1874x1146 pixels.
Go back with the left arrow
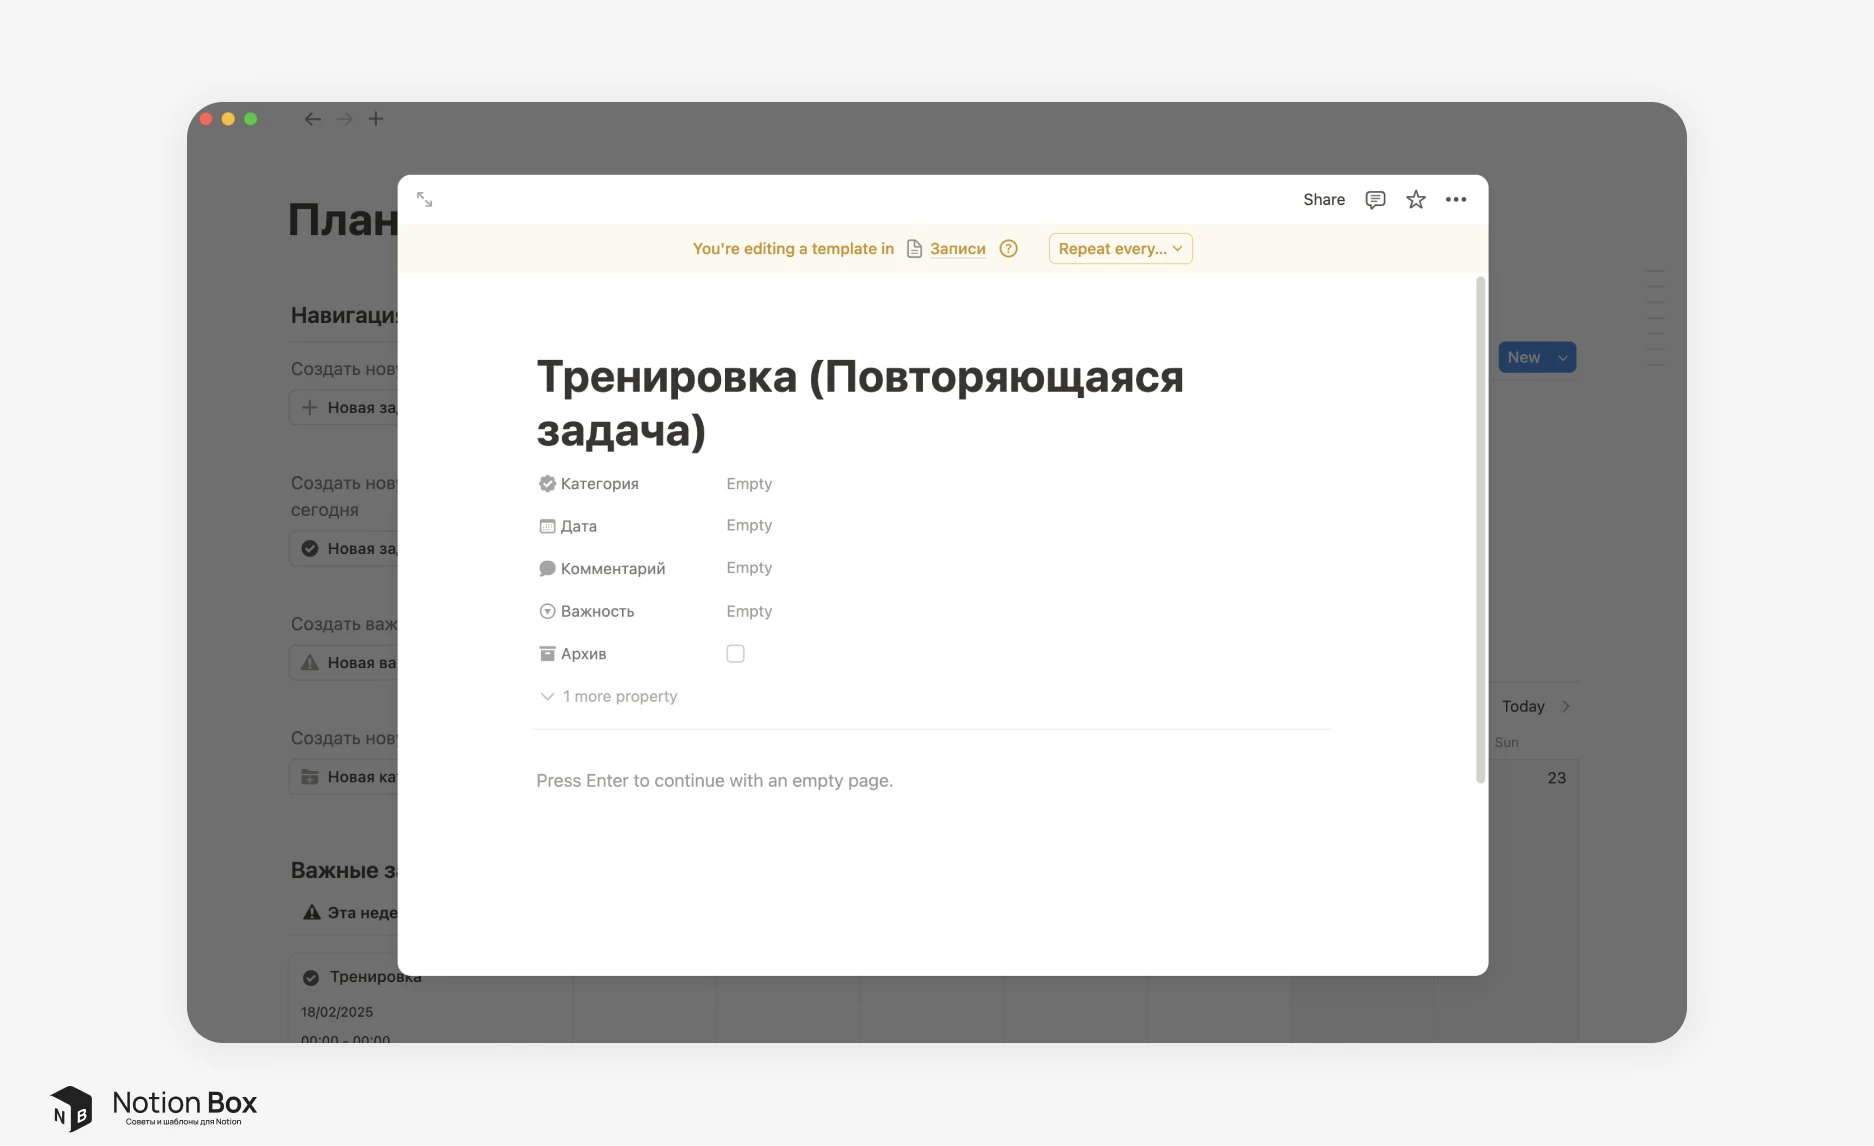pyautogui.click(x=313, y=119)
